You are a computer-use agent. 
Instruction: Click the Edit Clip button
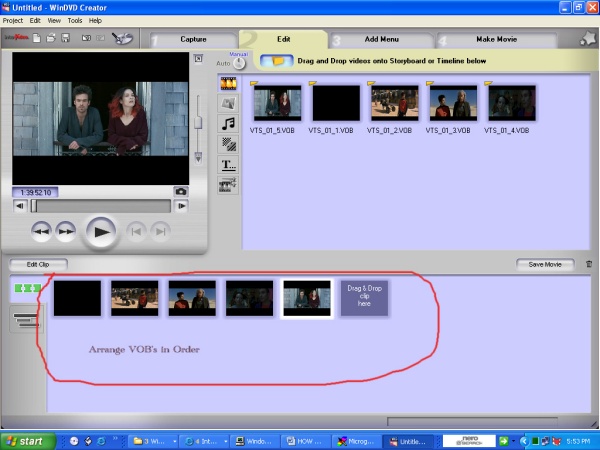coord(38,264)
